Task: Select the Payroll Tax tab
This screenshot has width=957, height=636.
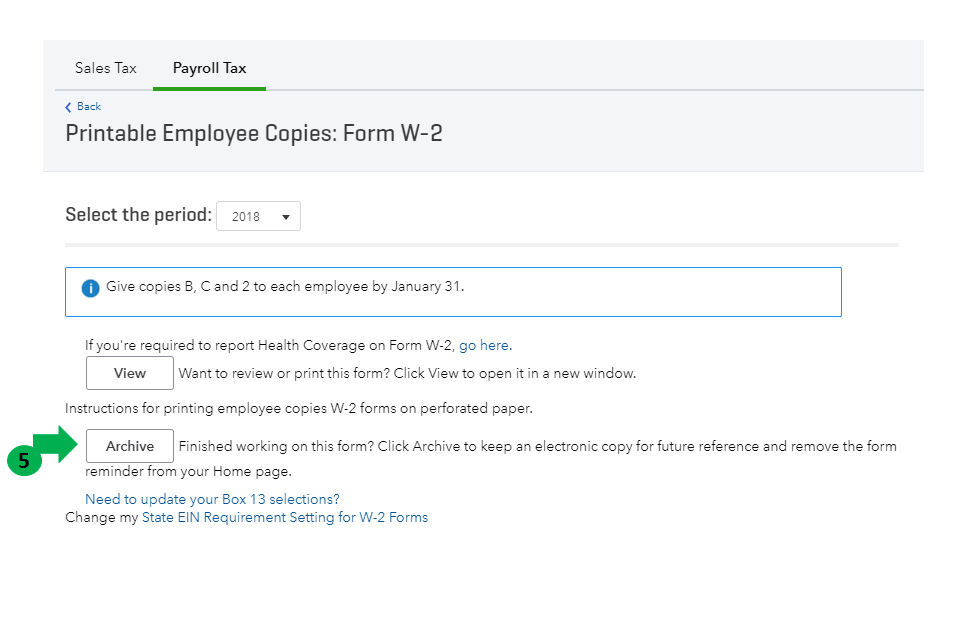Action: [209, 68]
